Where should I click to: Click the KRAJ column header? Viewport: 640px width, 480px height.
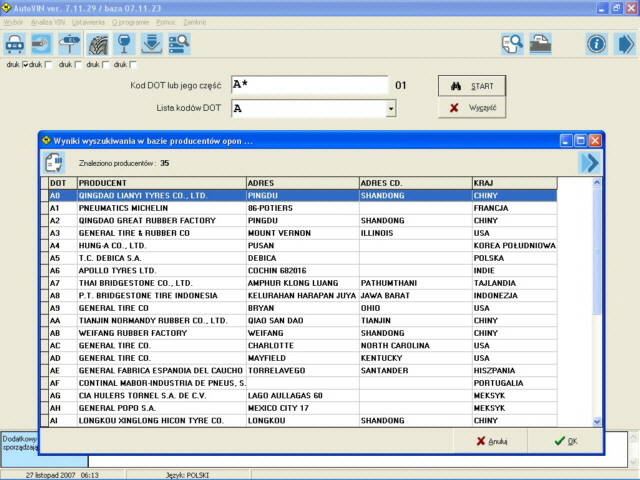(x=514, y=183)
